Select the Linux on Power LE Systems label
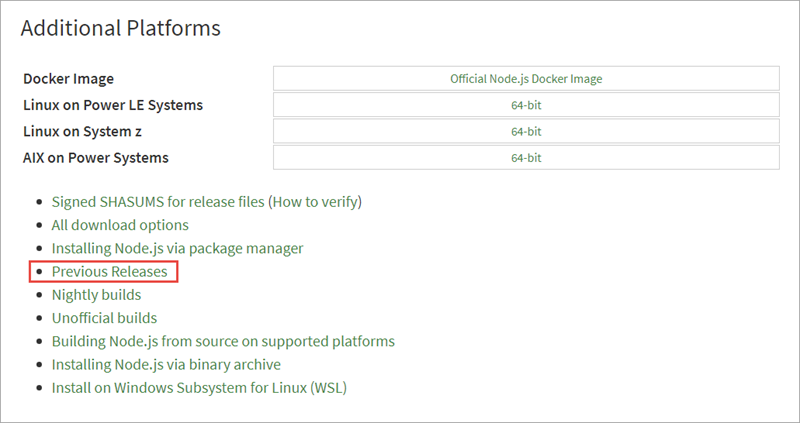Viewport: 800px width, 423px height. (113, 105)
